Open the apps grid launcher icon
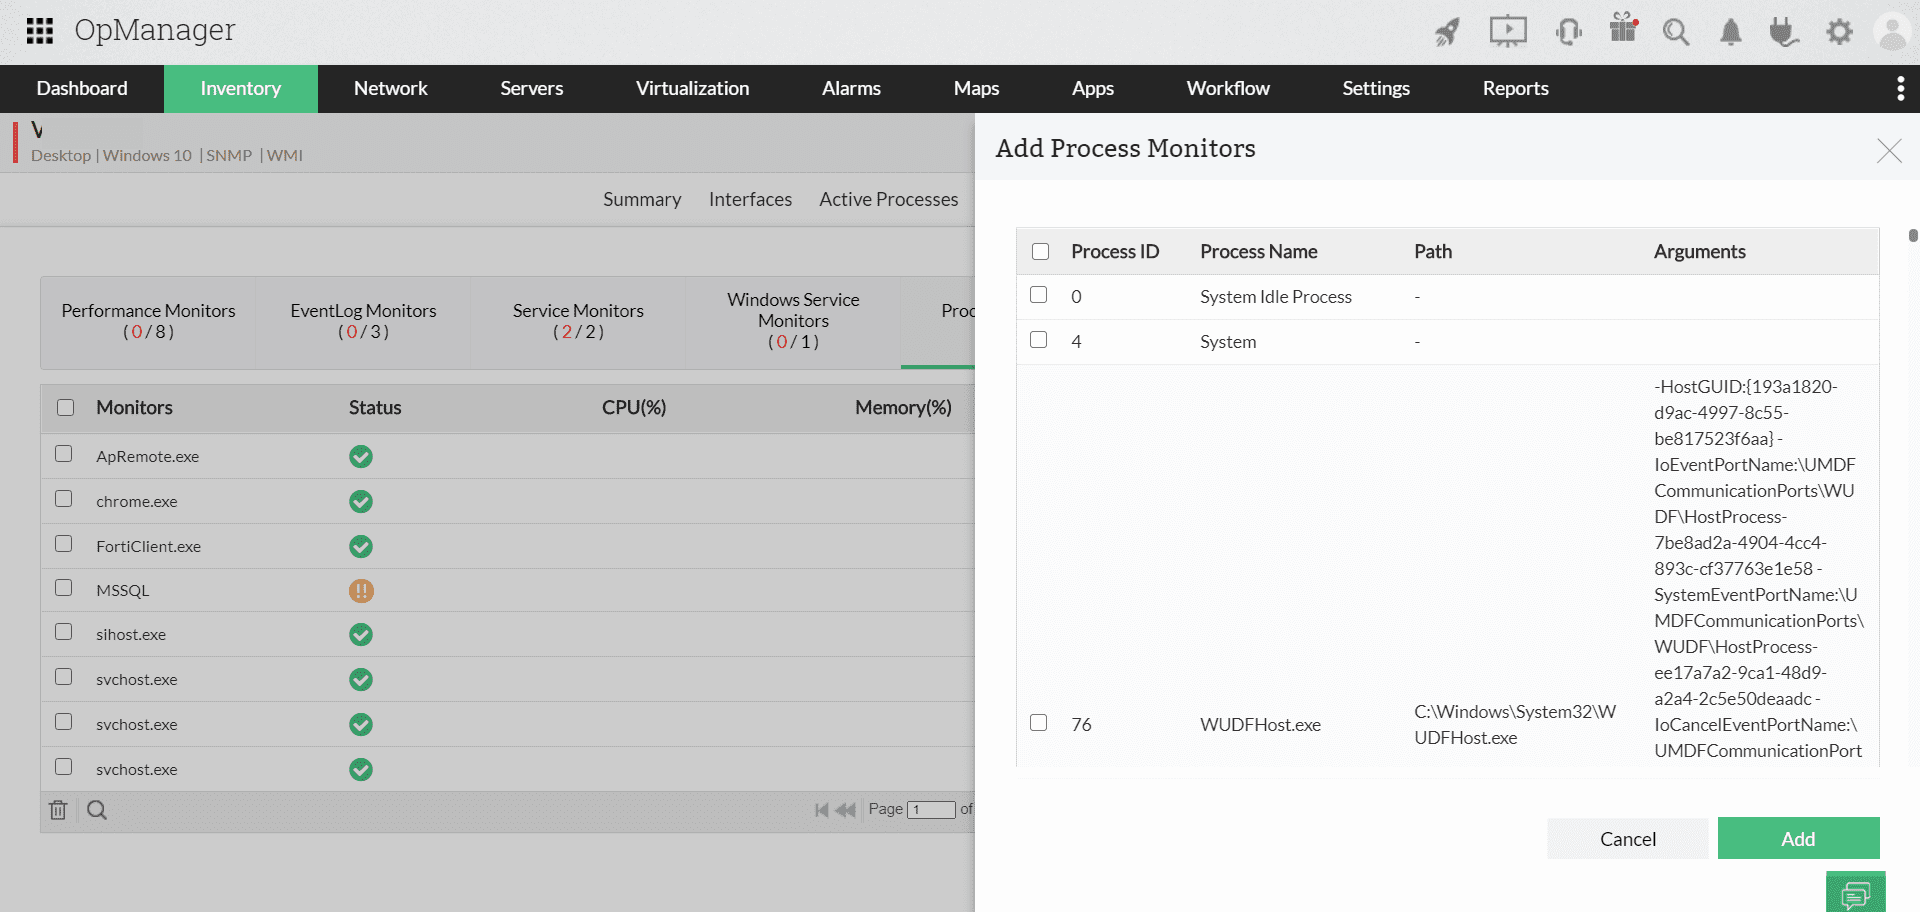This screenshot has height=912, width=1920. tap(40, 31)
